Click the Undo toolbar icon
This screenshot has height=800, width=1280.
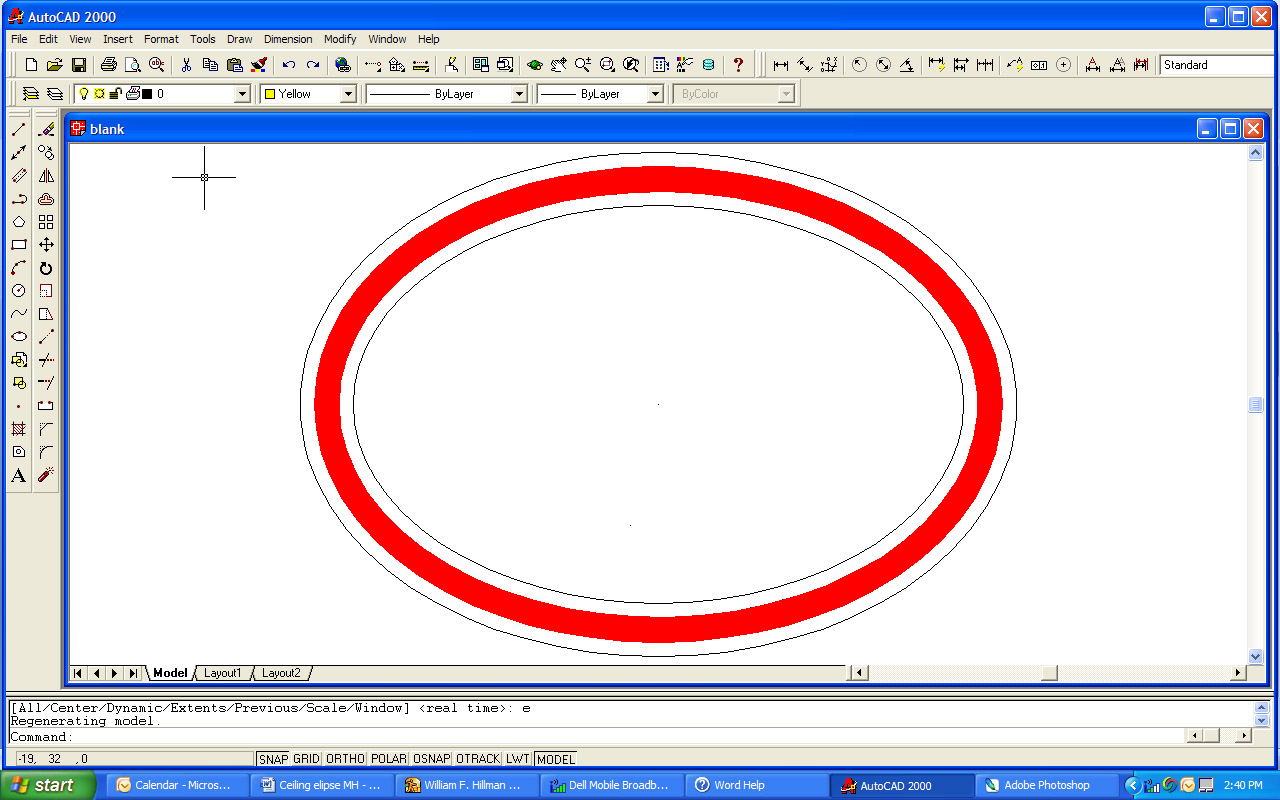tap(289, 65)
